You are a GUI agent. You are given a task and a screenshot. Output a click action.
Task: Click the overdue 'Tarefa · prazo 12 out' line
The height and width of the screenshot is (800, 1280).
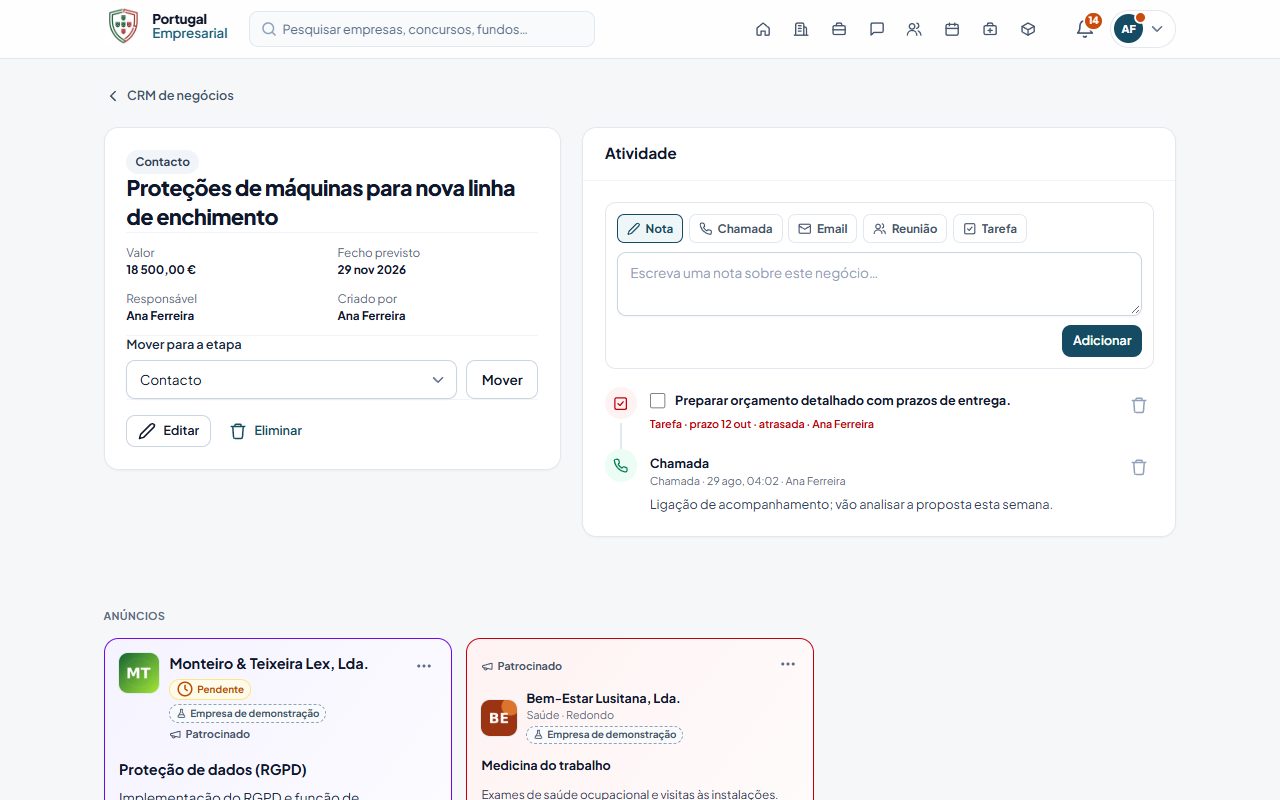(762, 424)
